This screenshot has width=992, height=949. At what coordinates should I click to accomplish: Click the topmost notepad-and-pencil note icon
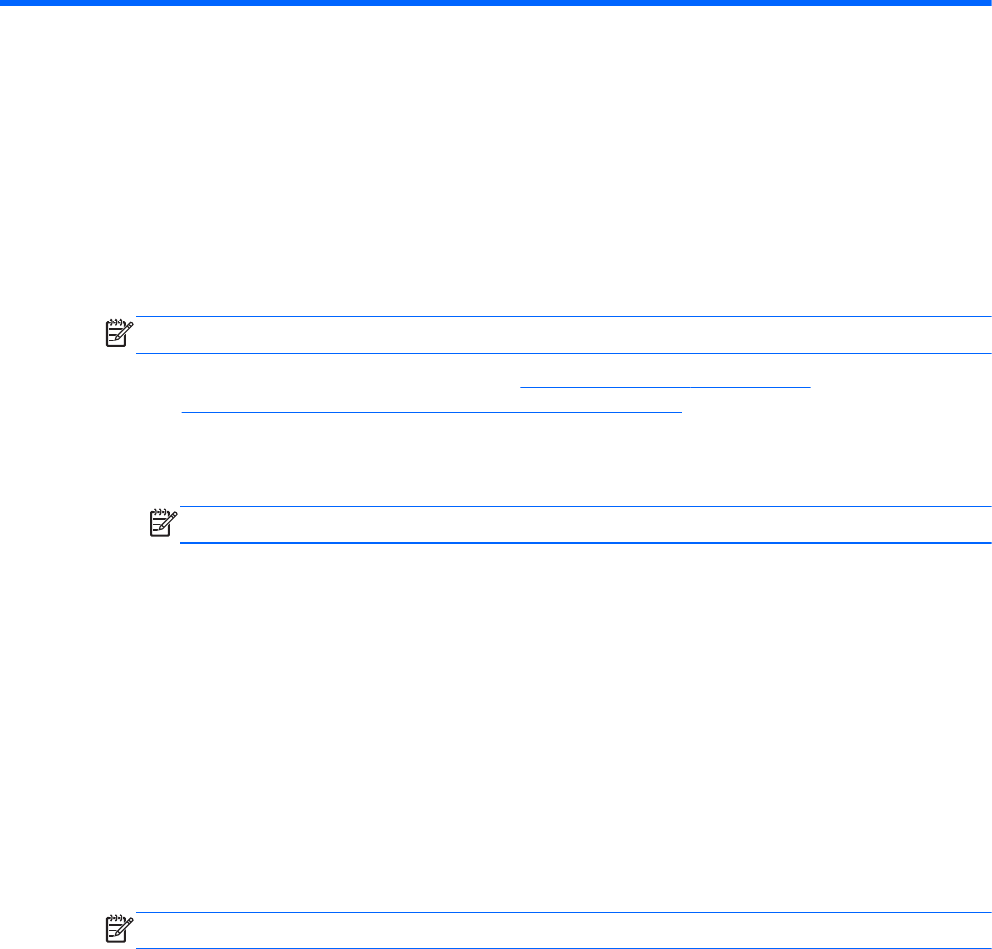tap(119, 333)
